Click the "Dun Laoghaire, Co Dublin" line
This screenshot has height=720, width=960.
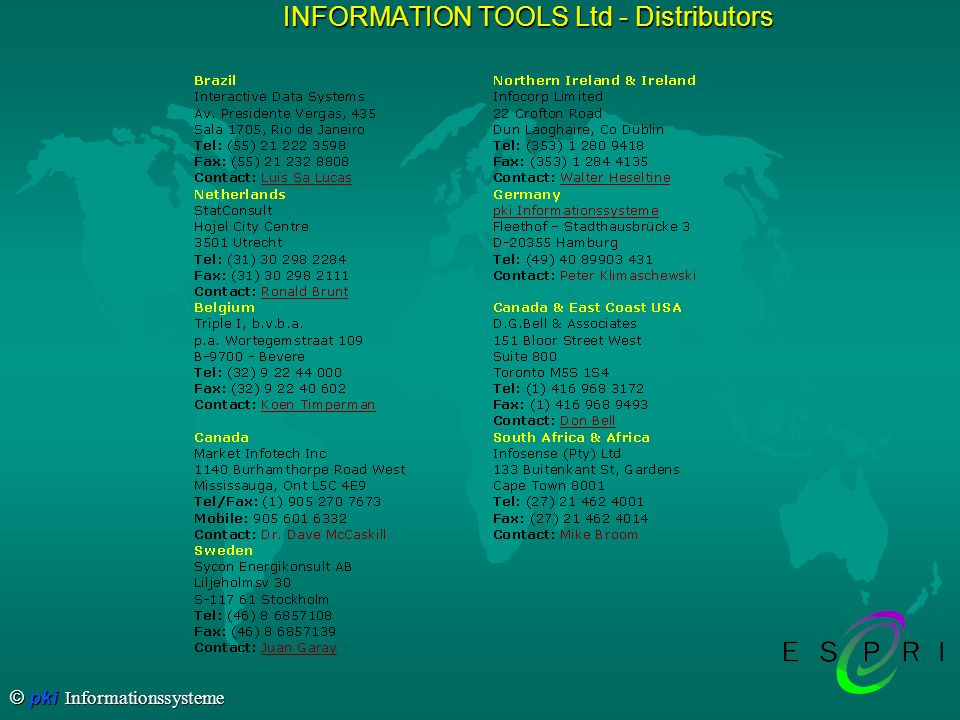pyautogui.click(x=578, y=130)
